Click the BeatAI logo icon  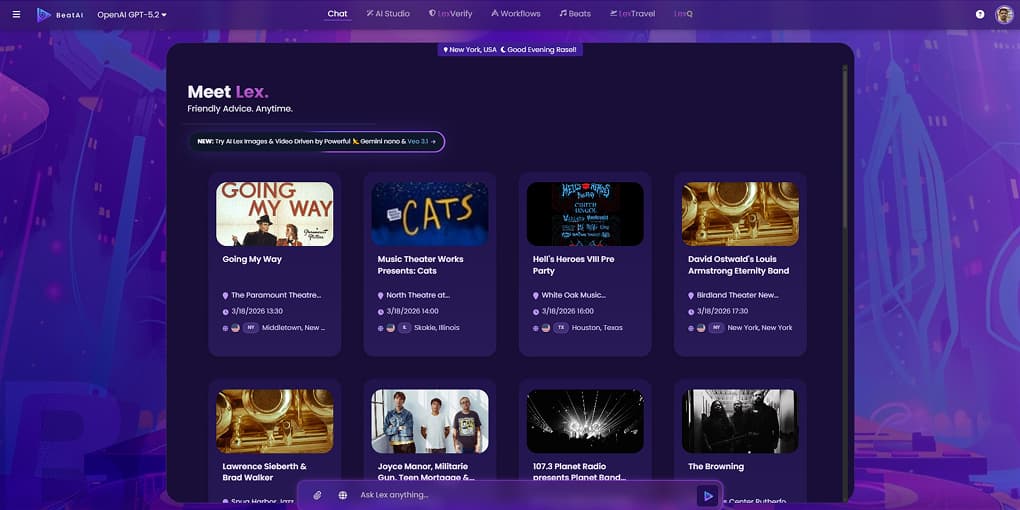(44, 14)
